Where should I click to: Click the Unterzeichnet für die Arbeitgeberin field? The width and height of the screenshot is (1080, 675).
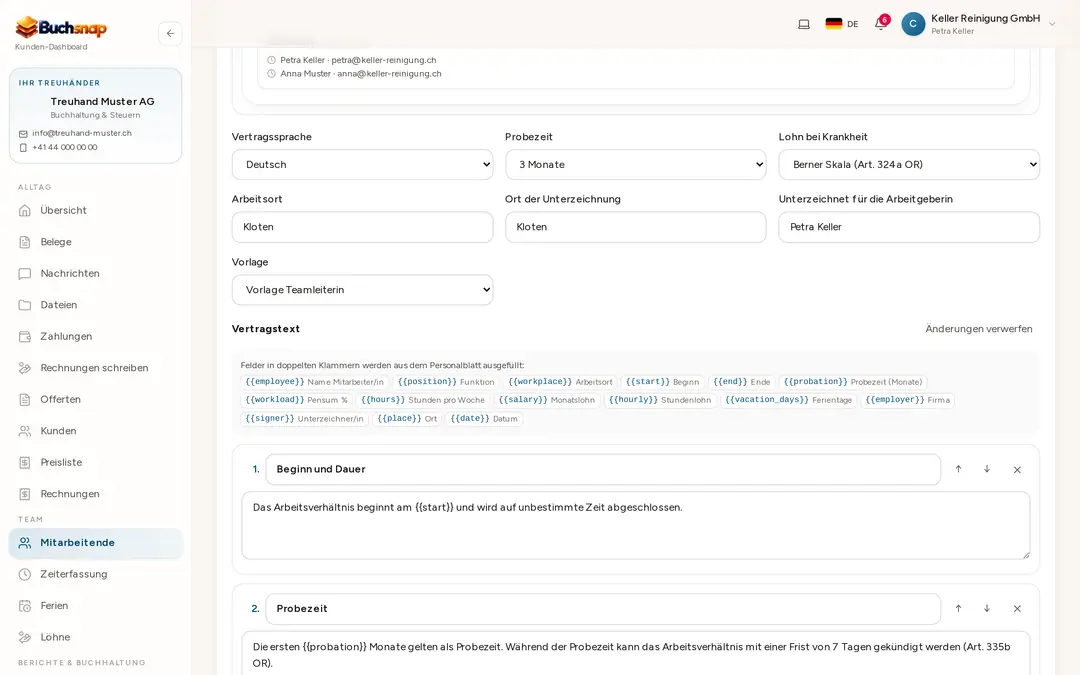tap(909, 227)
